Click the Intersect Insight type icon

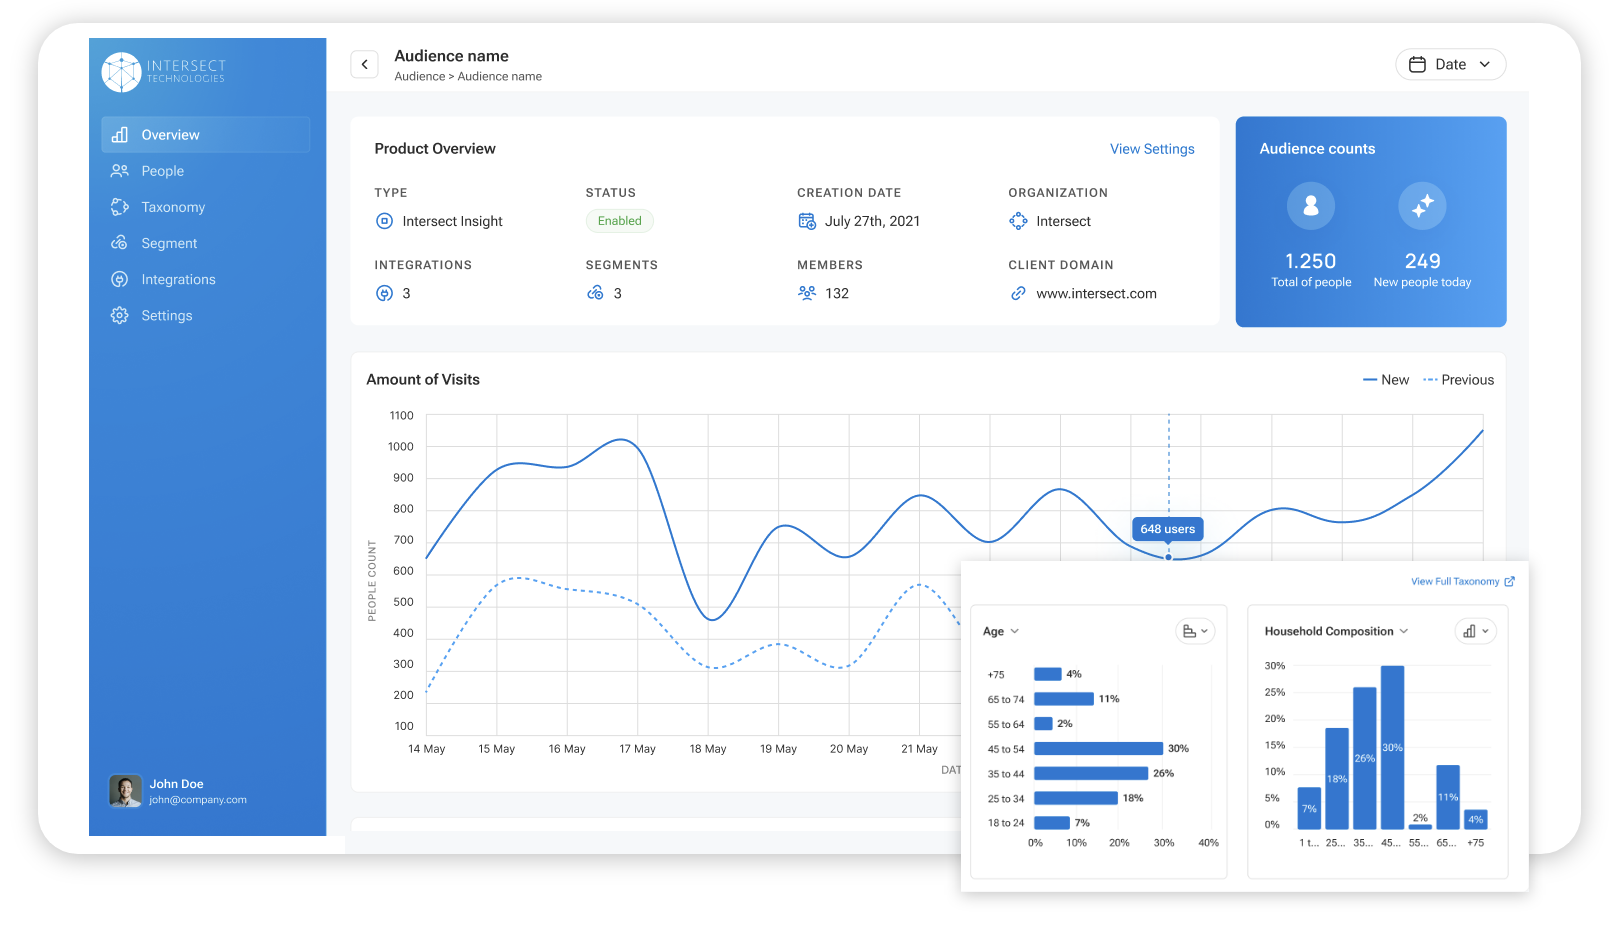(384, 221)
